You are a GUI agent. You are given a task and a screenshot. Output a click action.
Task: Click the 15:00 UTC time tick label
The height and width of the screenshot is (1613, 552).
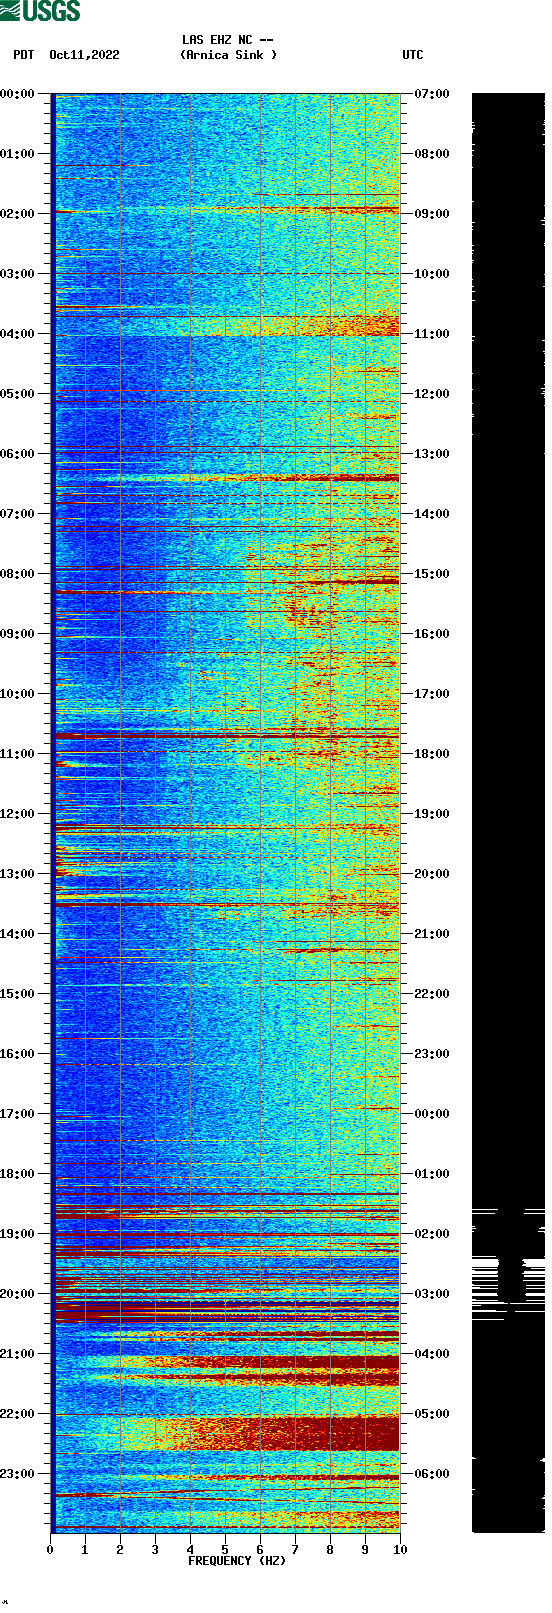coord(432,574)
